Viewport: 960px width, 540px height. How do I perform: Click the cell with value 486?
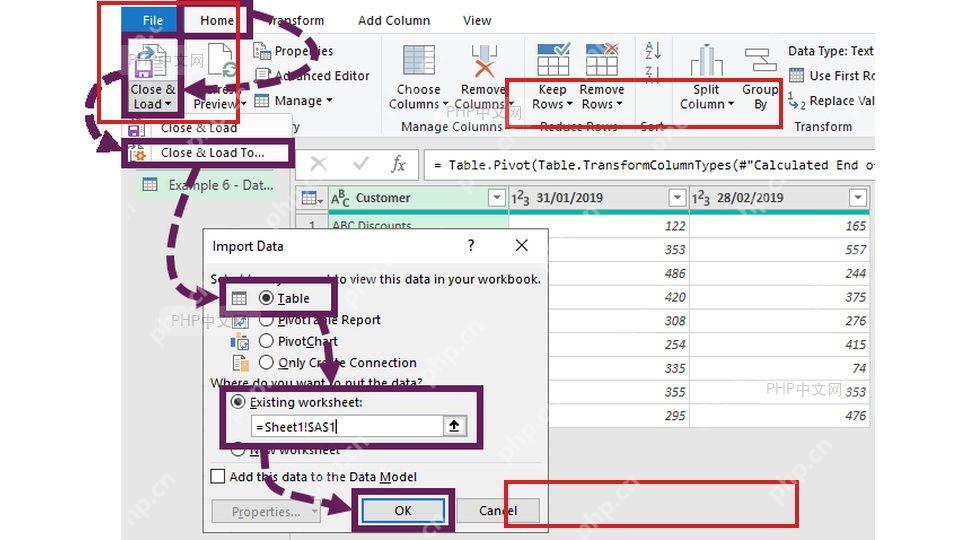(618, 274)
